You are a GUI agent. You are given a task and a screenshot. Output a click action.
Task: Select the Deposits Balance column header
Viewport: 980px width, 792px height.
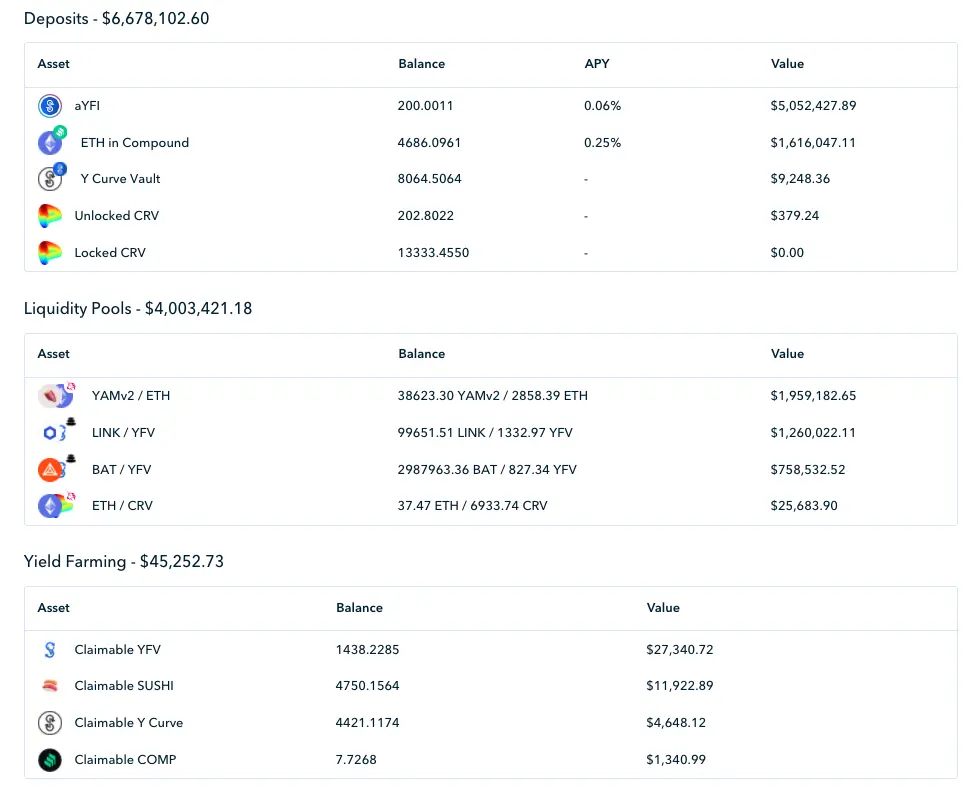421,64
